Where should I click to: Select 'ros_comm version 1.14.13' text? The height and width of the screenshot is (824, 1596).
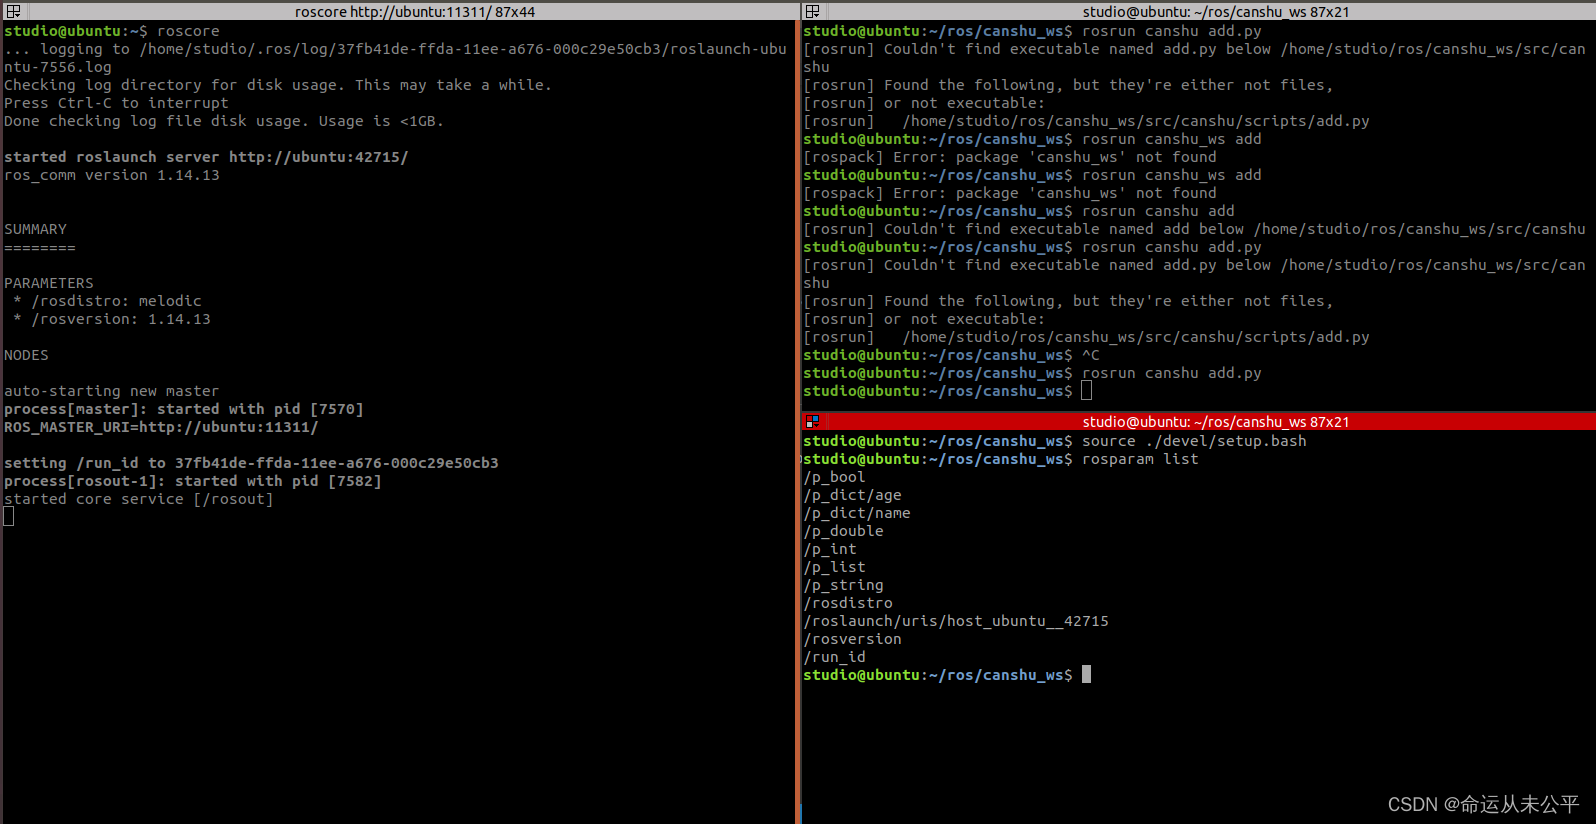[x=111, y=175]
